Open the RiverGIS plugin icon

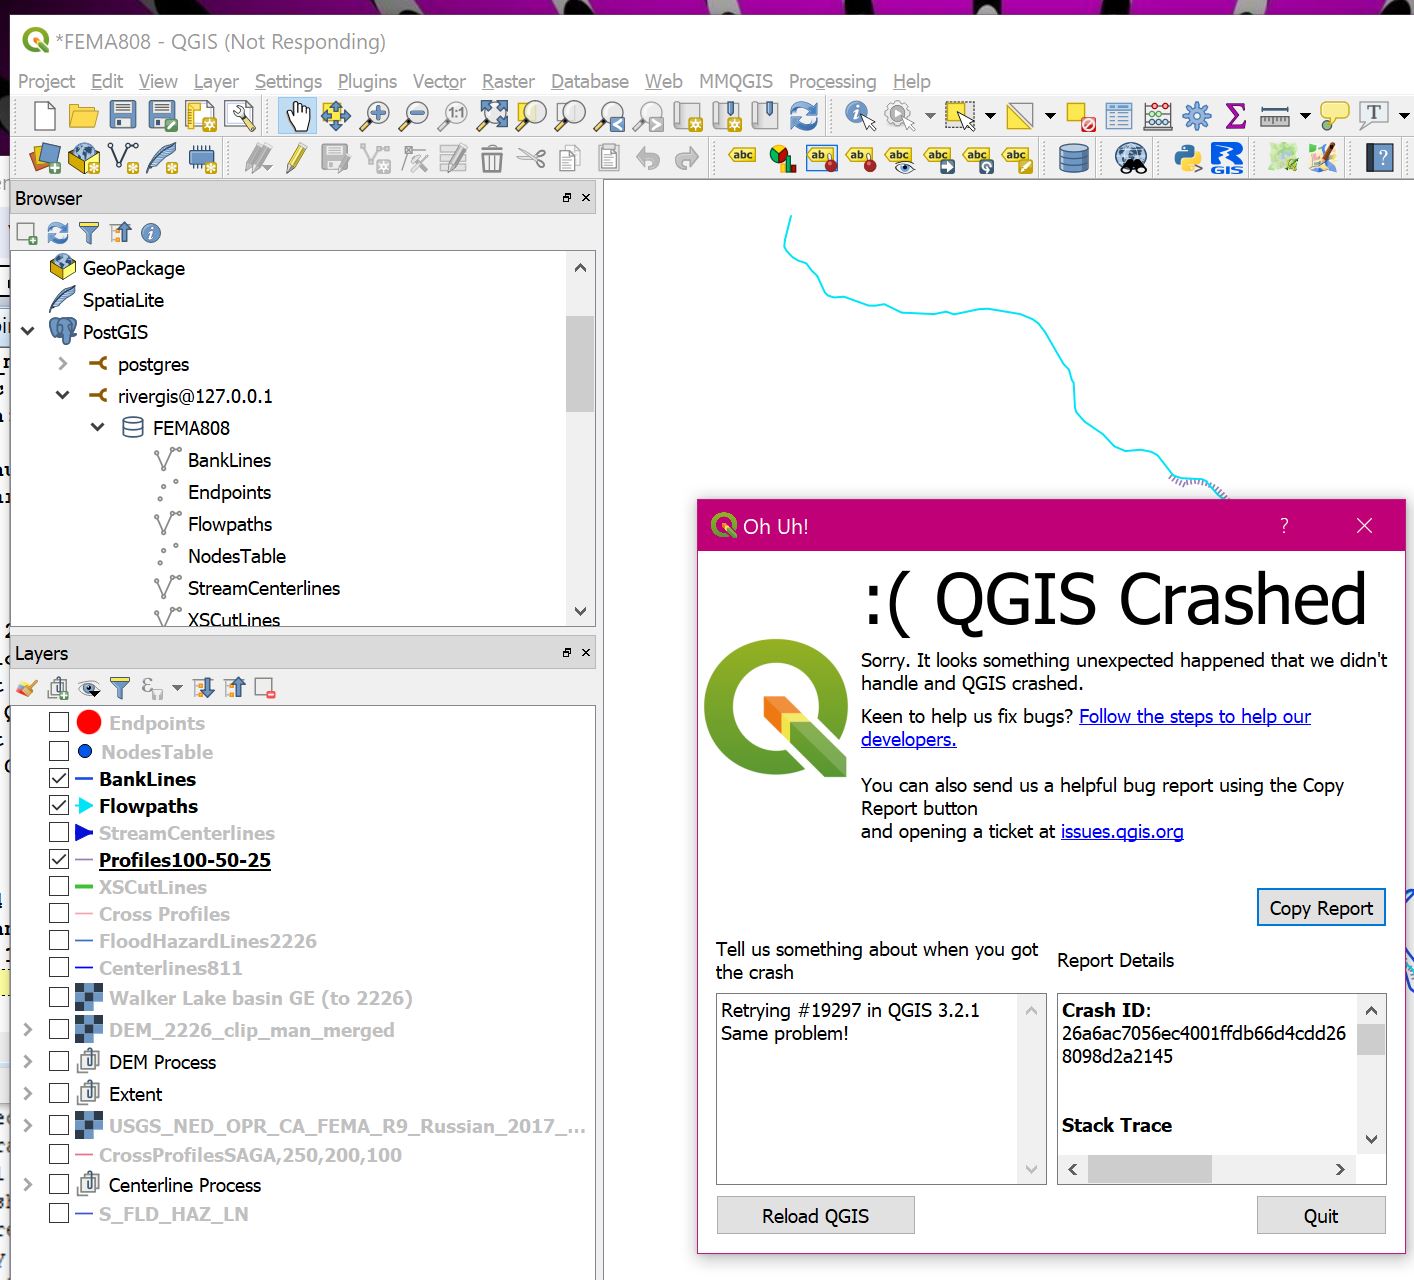pyautogui.click(x=1226, y=158)
